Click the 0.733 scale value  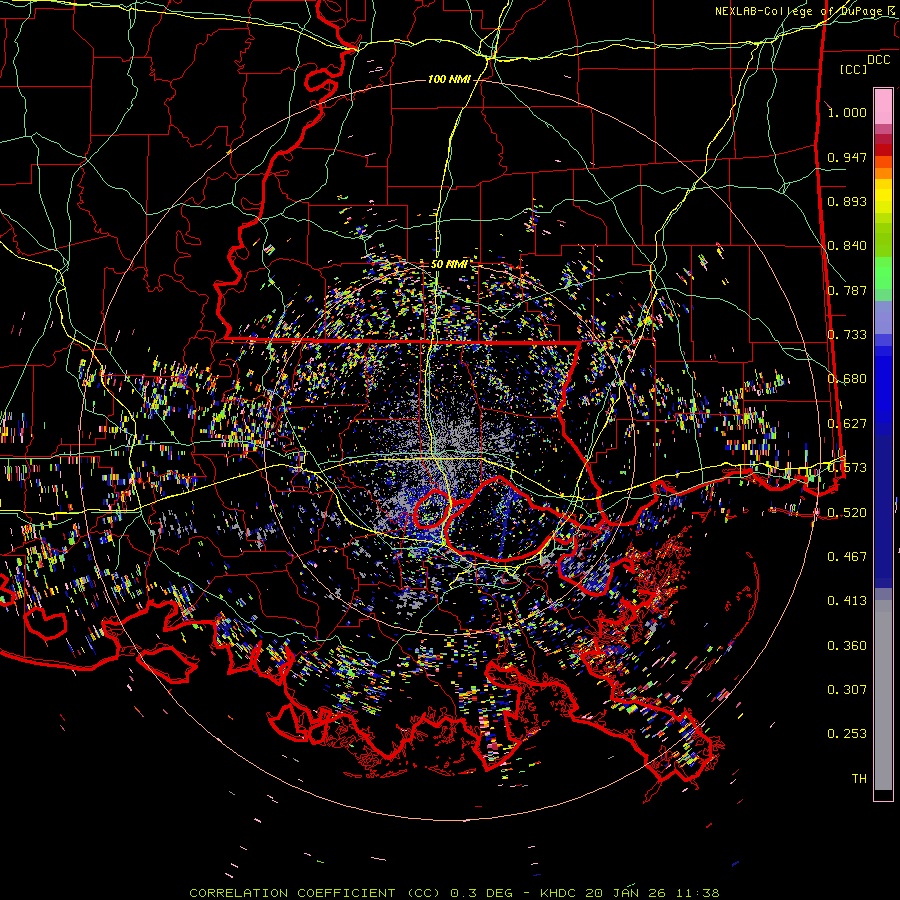847,335
